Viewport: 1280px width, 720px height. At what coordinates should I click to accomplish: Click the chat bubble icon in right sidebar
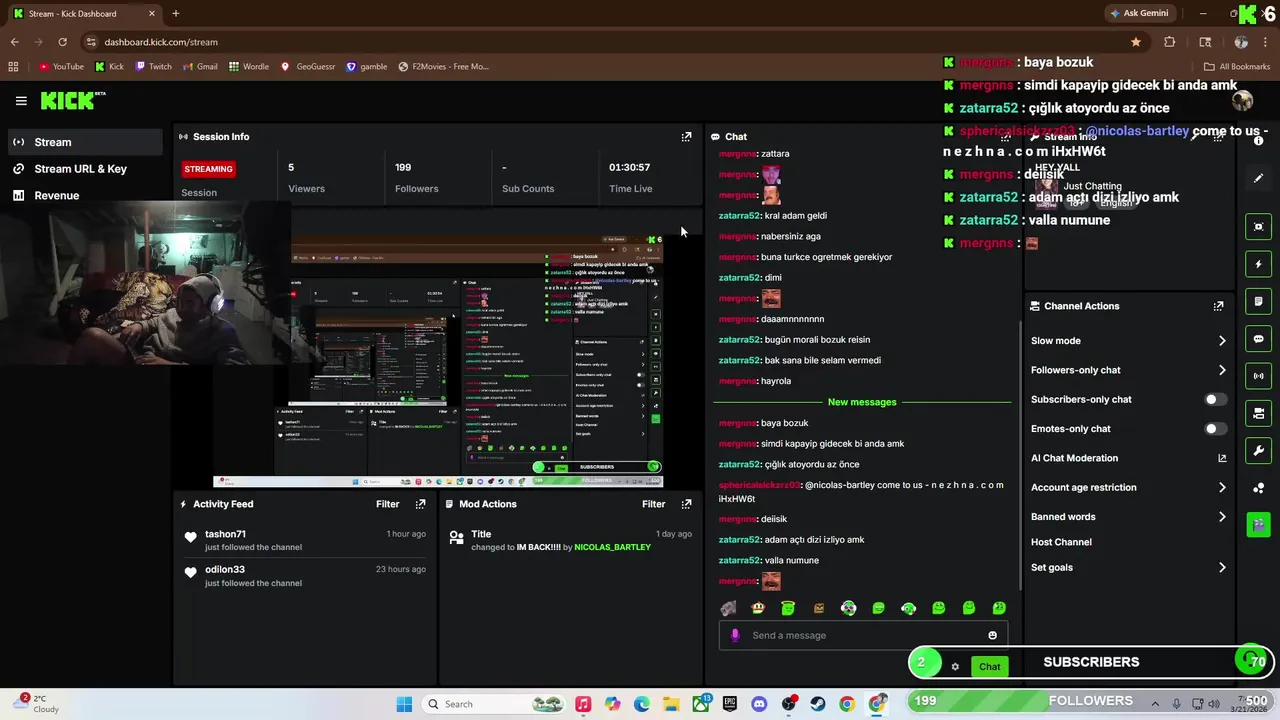[x=1258, y=339]
